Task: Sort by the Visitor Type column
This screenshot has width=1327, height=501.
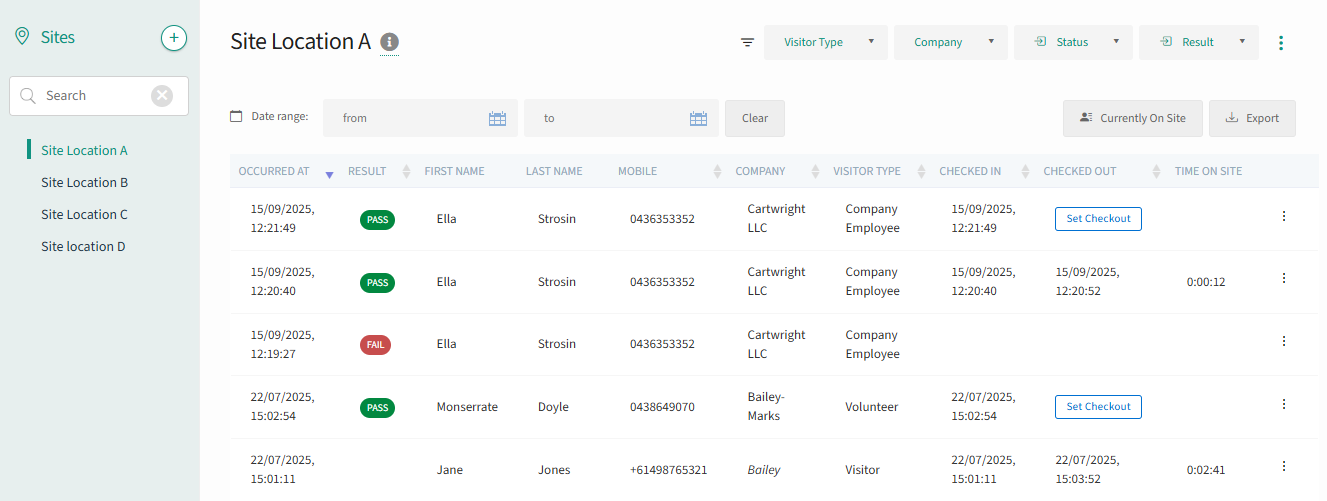Action: click(x=921, y=172)
